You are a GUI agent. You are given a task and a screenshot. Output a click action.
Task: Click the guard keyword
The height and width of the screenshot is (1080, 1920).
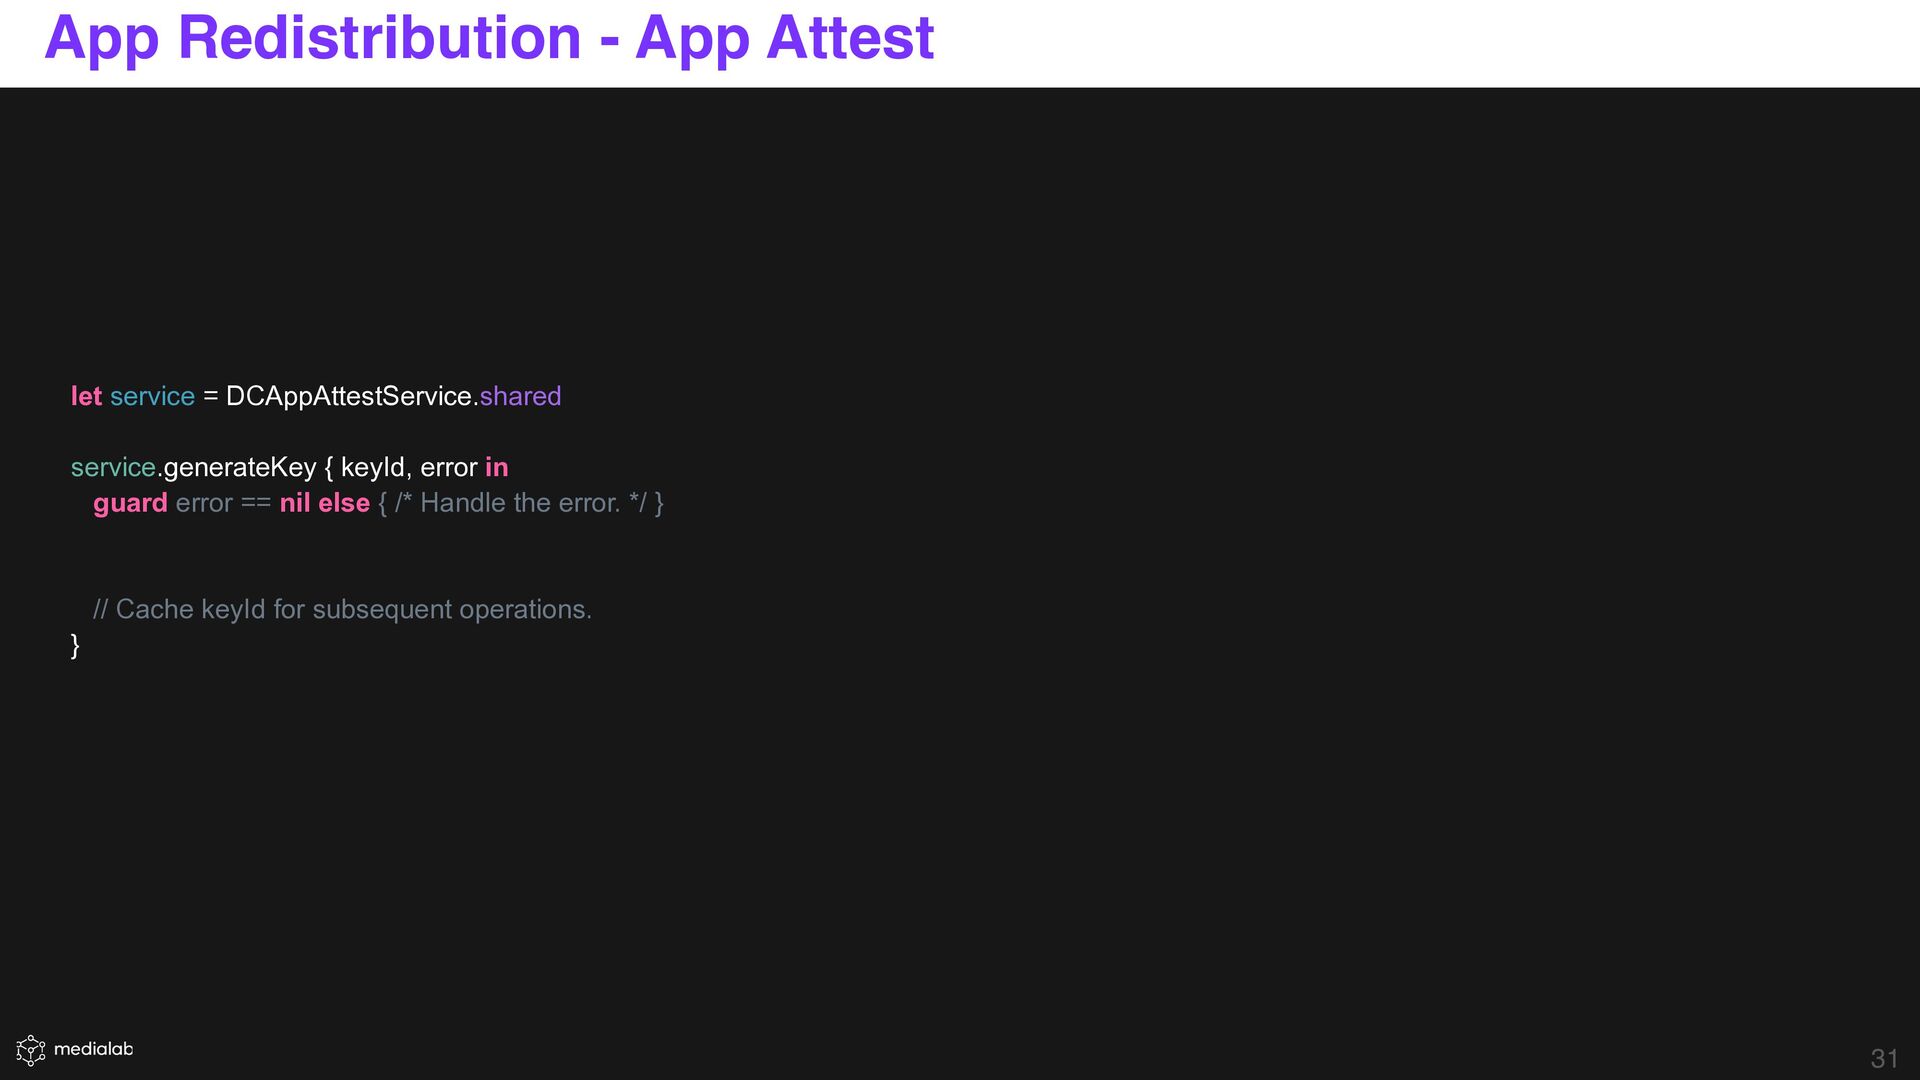130,503
